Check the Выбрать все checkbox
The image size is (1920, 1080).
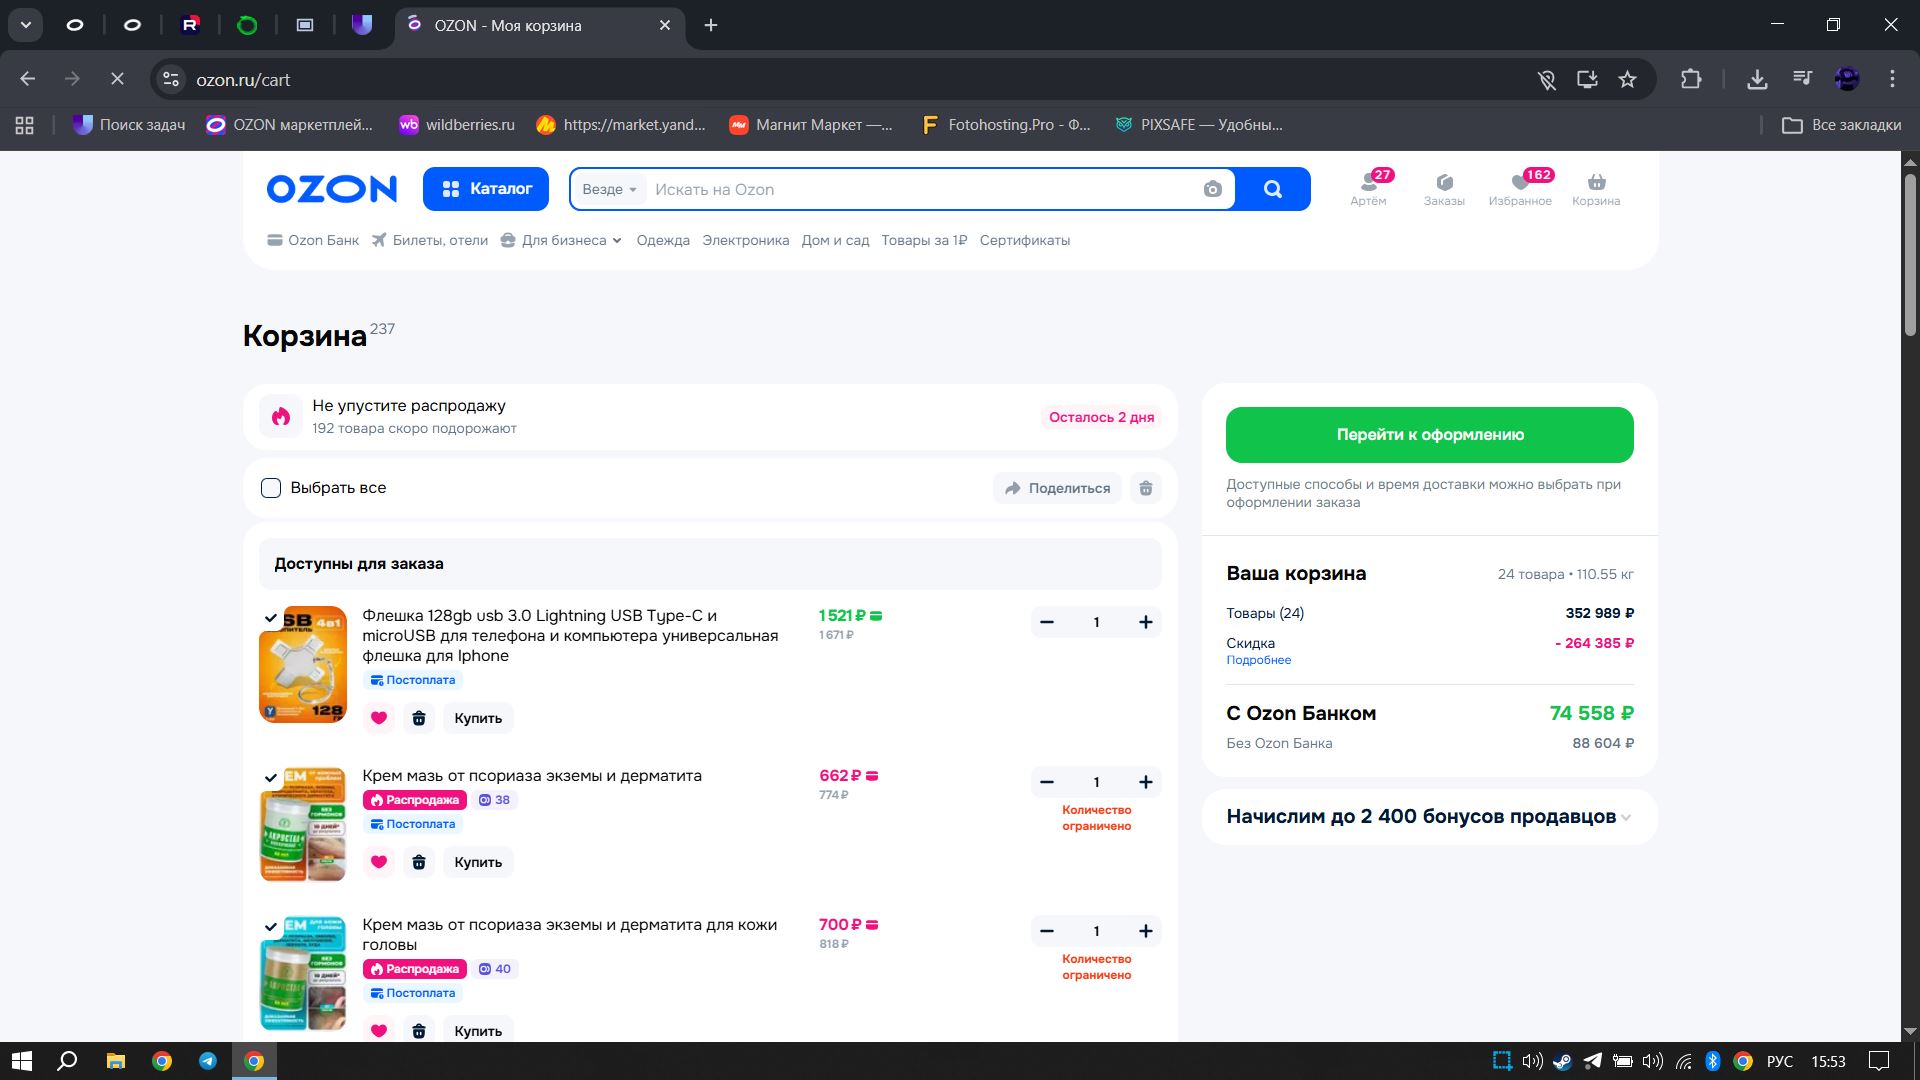(x=271, y=488)
